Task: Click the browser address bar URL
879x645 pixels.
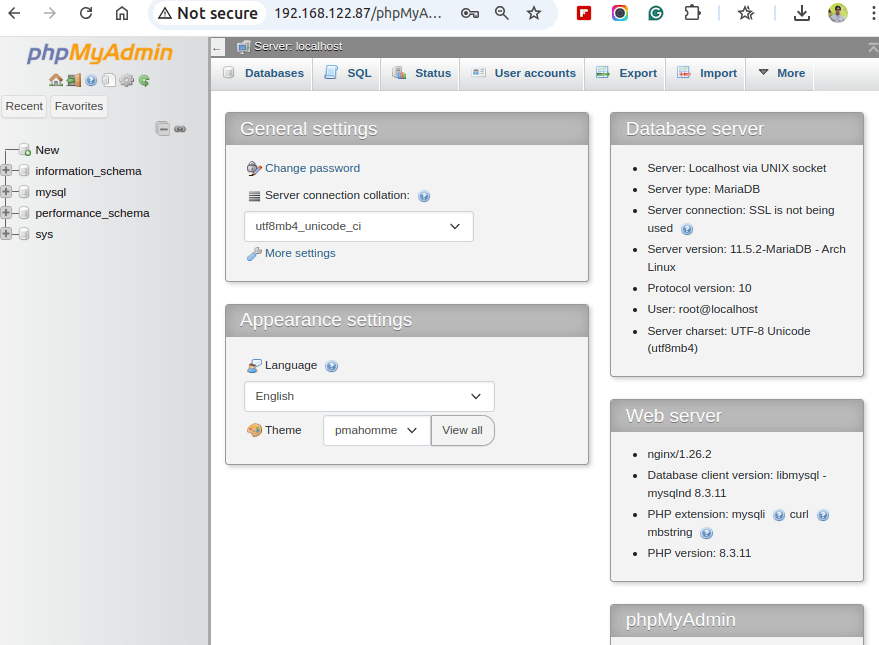Action: point(358,13)
